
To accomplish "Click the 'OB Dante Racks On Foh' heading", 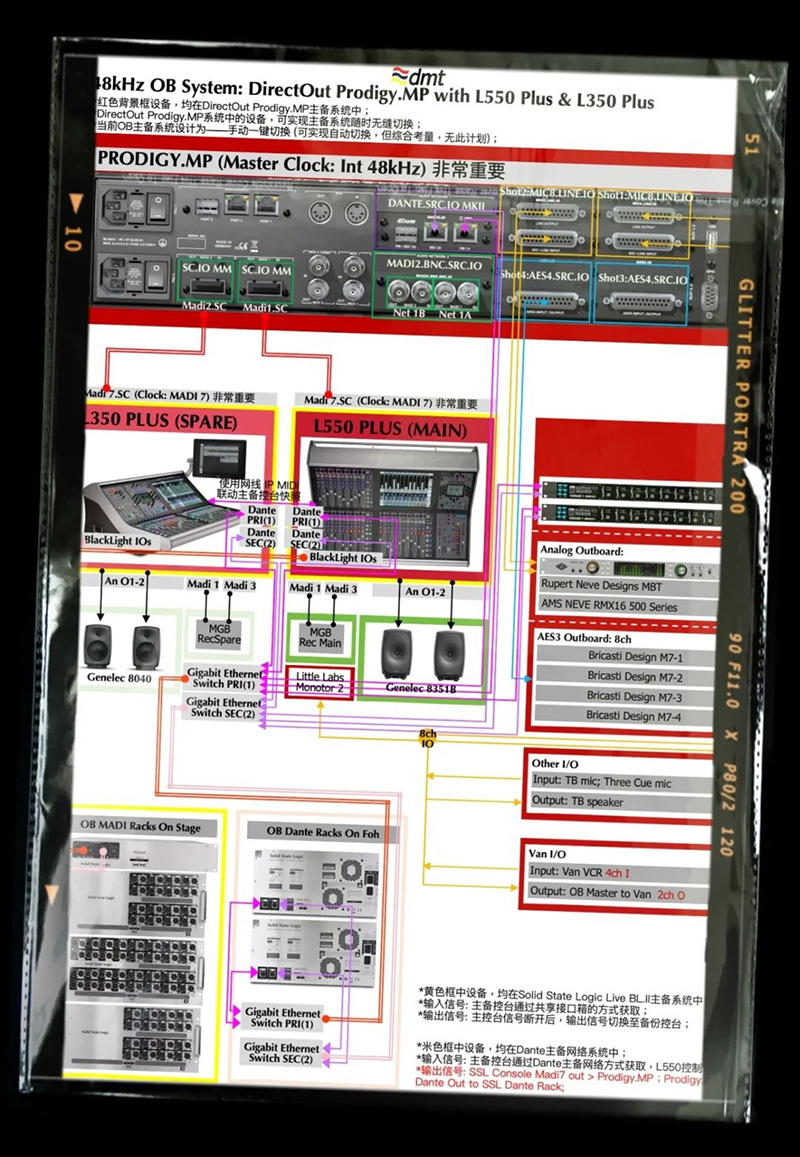I will click(323, 833).
